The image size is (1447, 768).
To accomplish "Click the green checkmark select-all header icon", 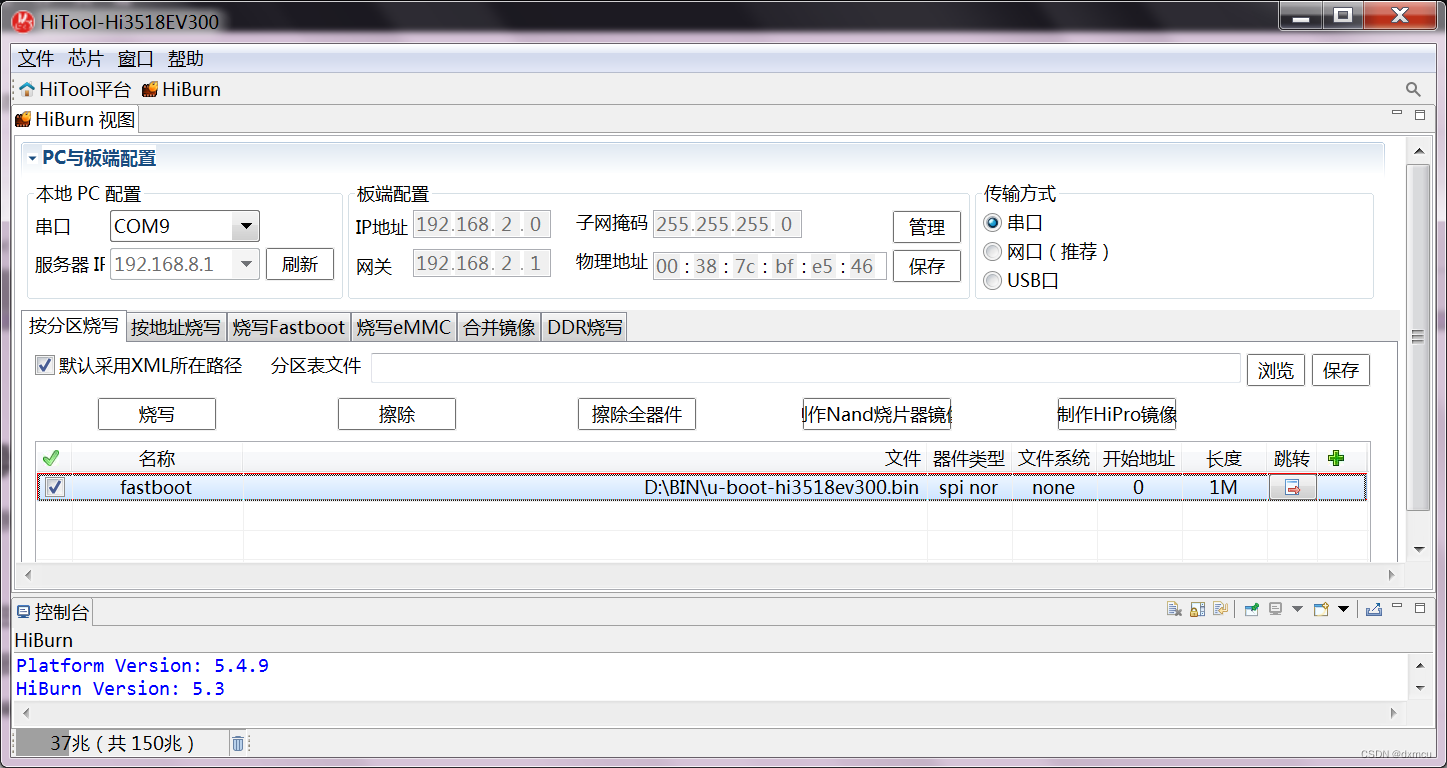I will coord(50,459).
